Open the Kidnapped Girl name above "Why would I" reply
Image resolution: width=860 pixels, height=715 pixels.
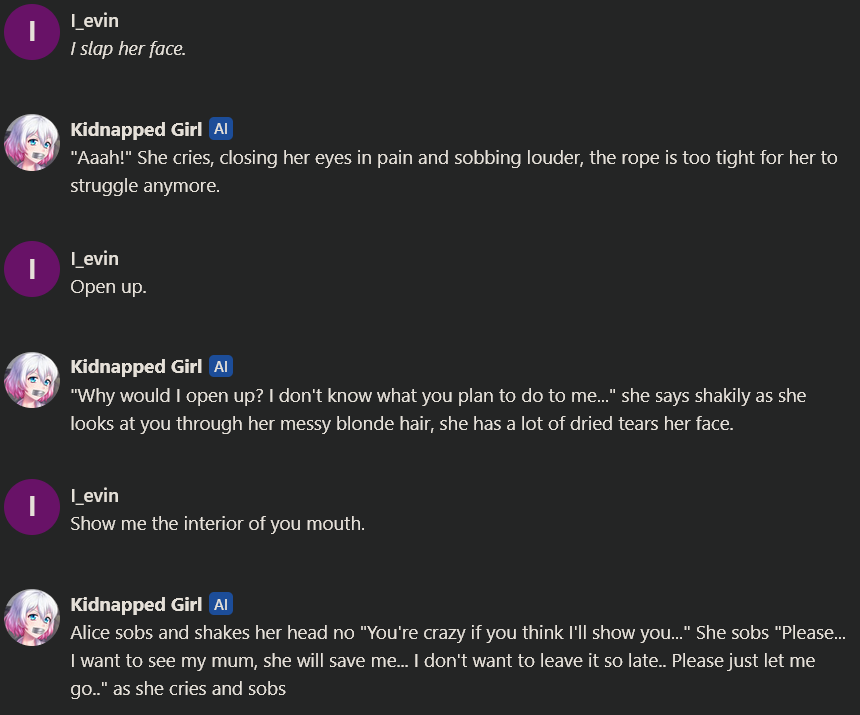[x=136, y=367]
